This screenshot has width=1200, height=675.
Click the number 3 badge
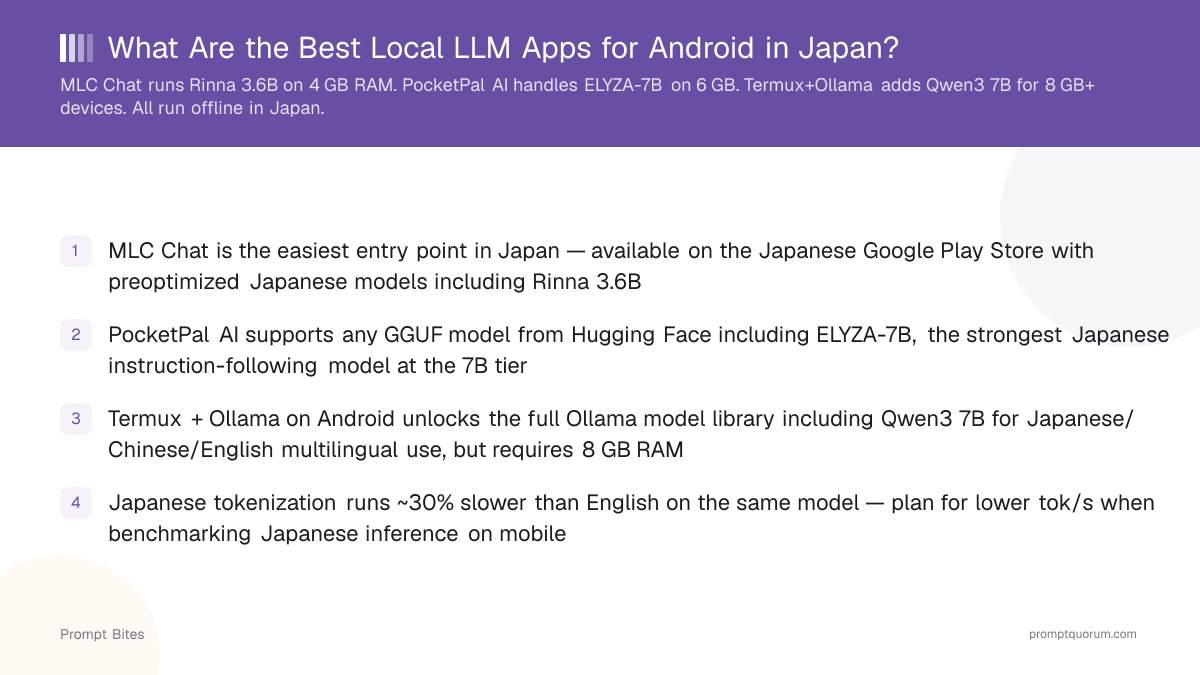(76, 419)
